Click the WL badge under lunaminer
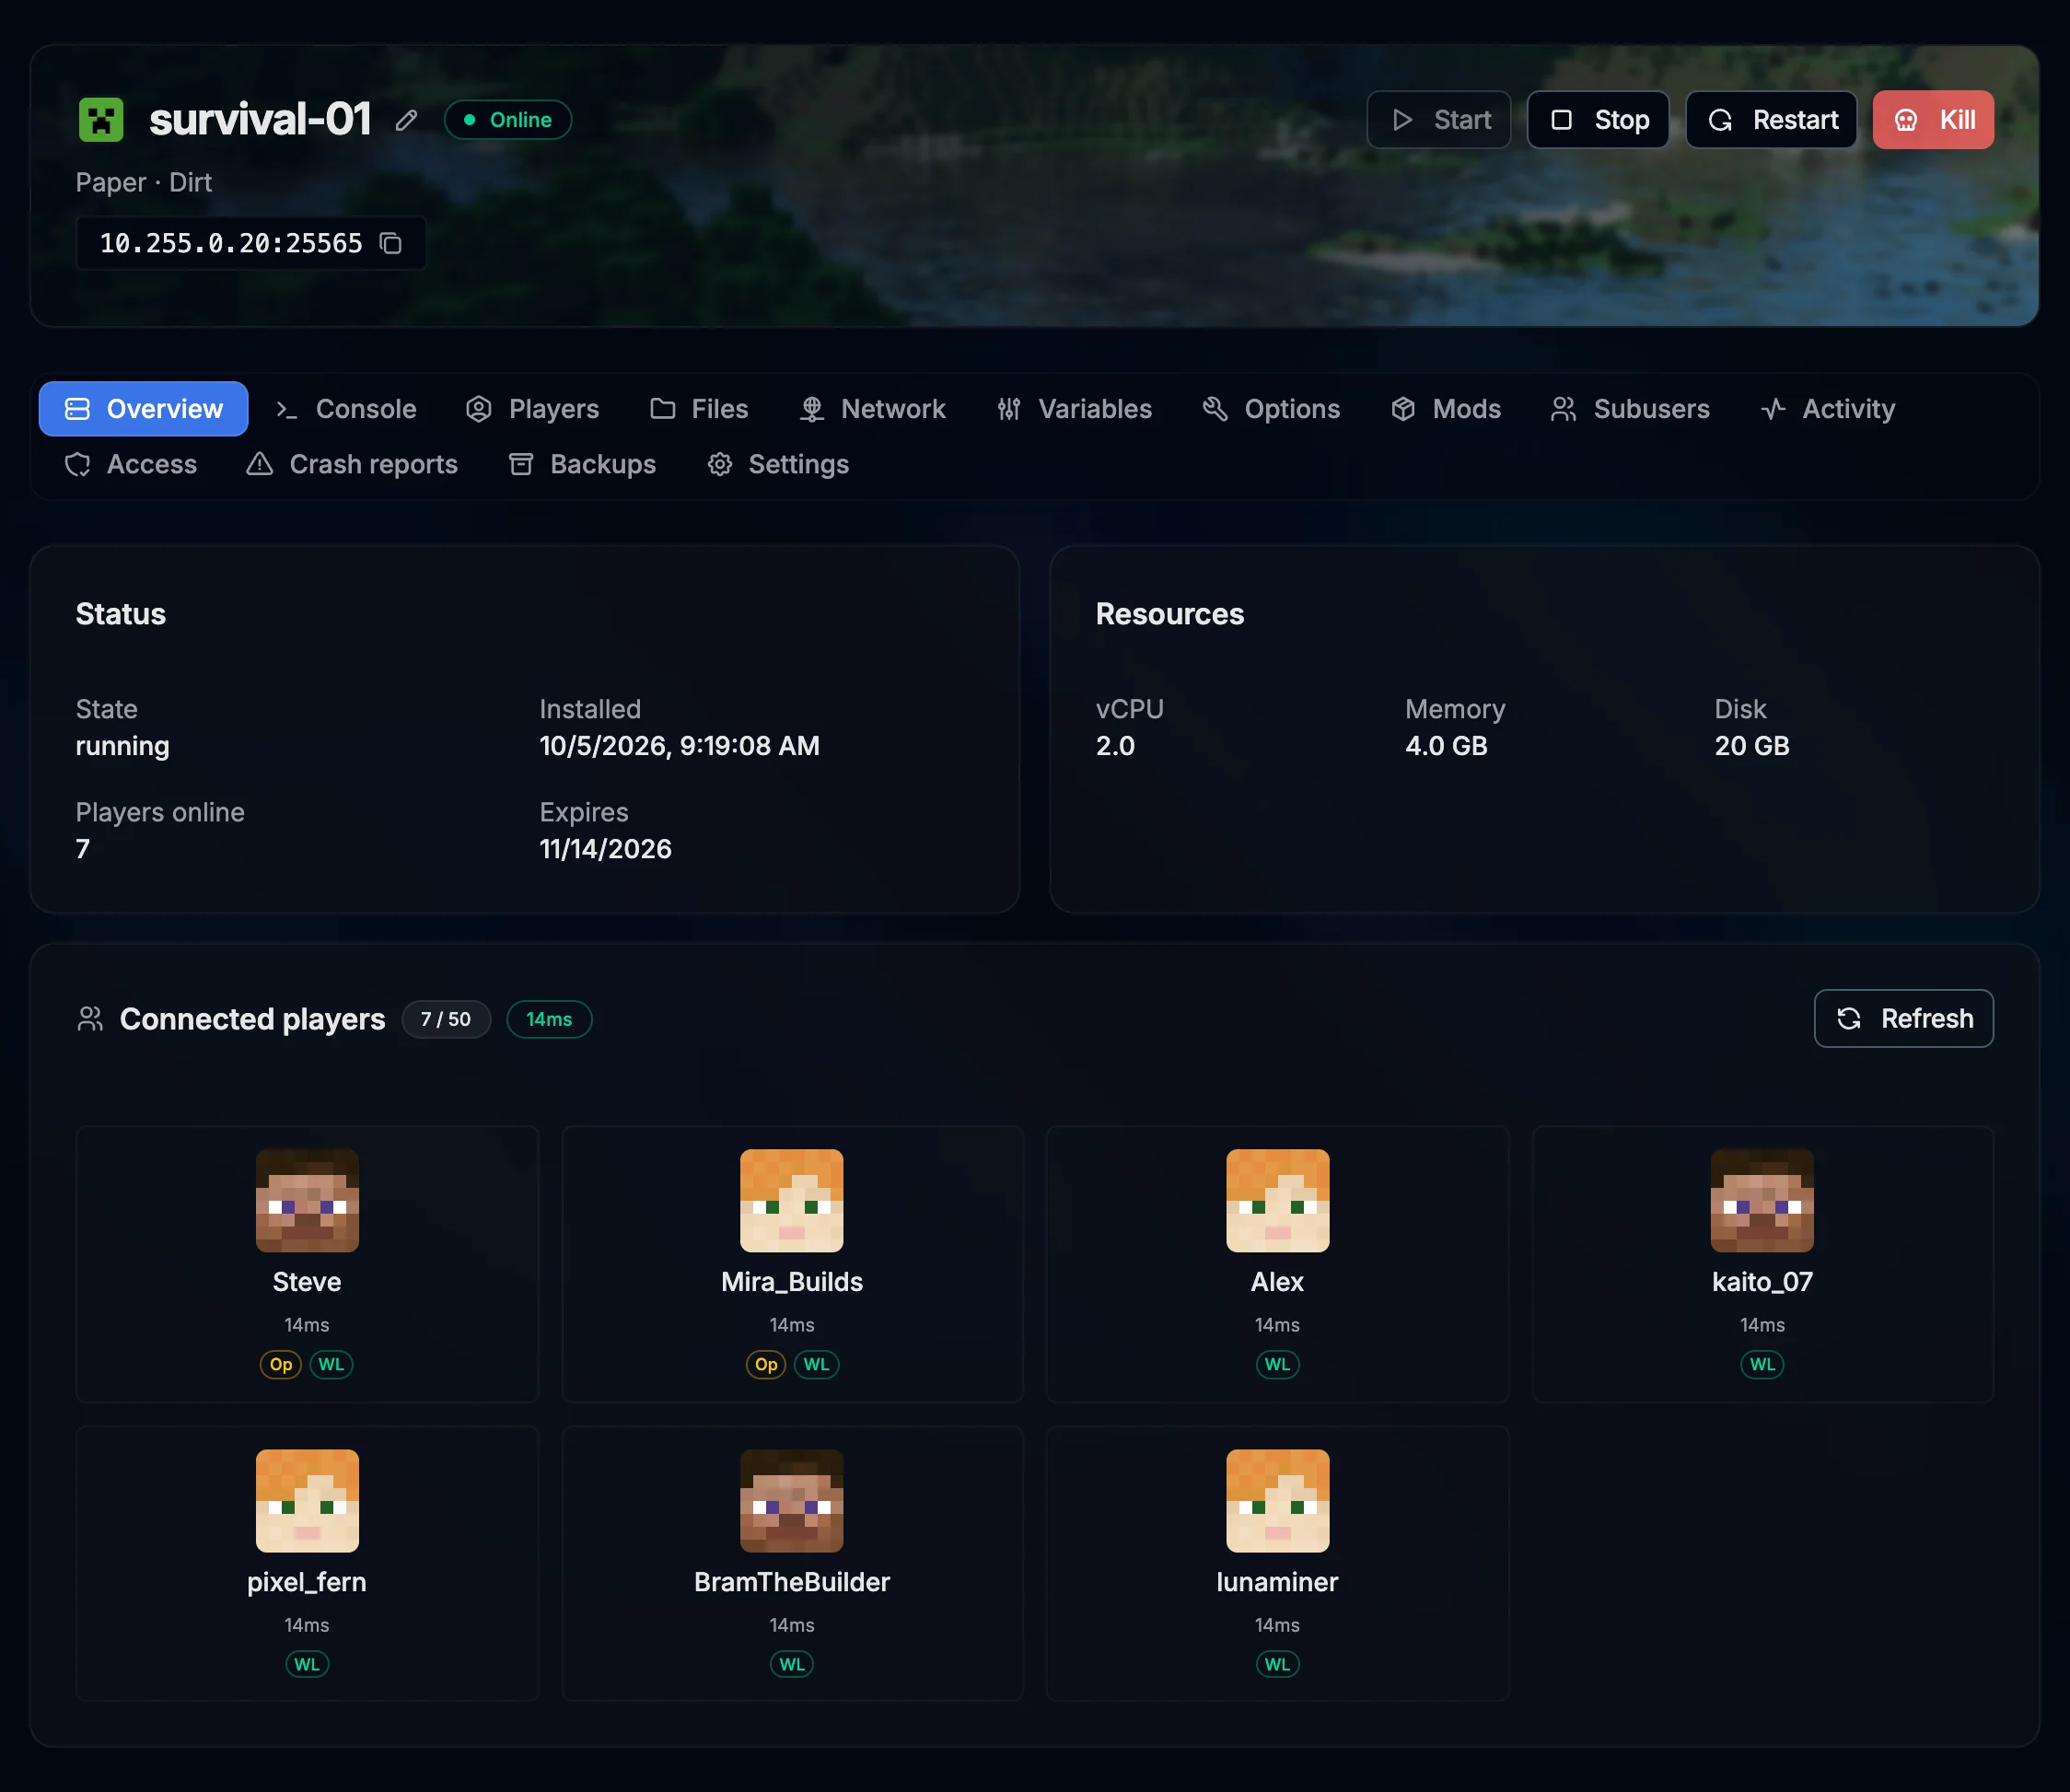Image resolution: width=2070 pixels, height=1792 pixels. (x=1277, y=1664)
